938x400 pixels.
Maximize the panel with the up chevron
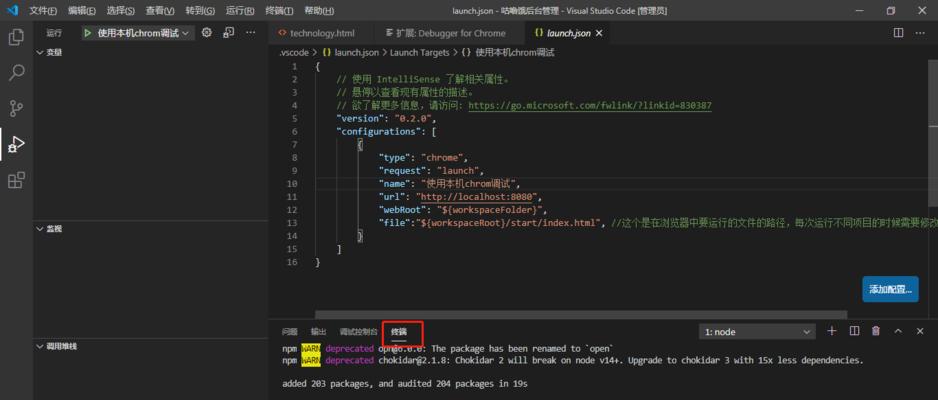click(x=898, y=331)
